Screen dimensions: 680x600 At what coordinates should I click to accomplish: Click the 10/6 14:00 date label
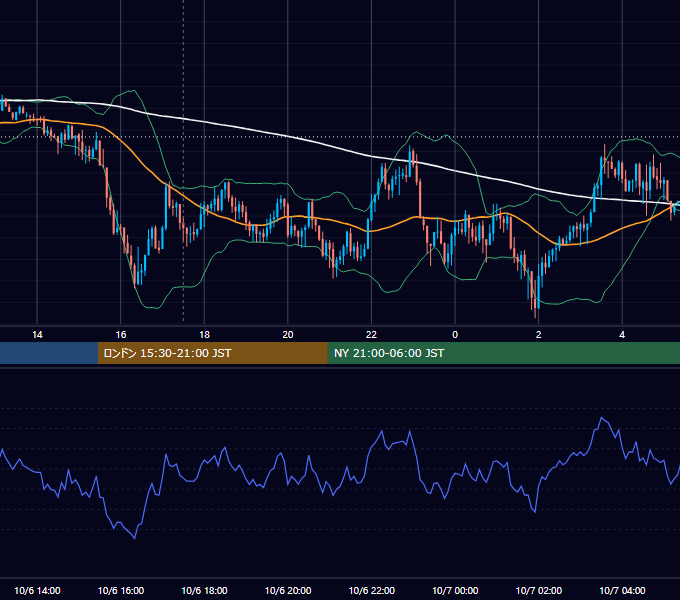click(37, 590)
